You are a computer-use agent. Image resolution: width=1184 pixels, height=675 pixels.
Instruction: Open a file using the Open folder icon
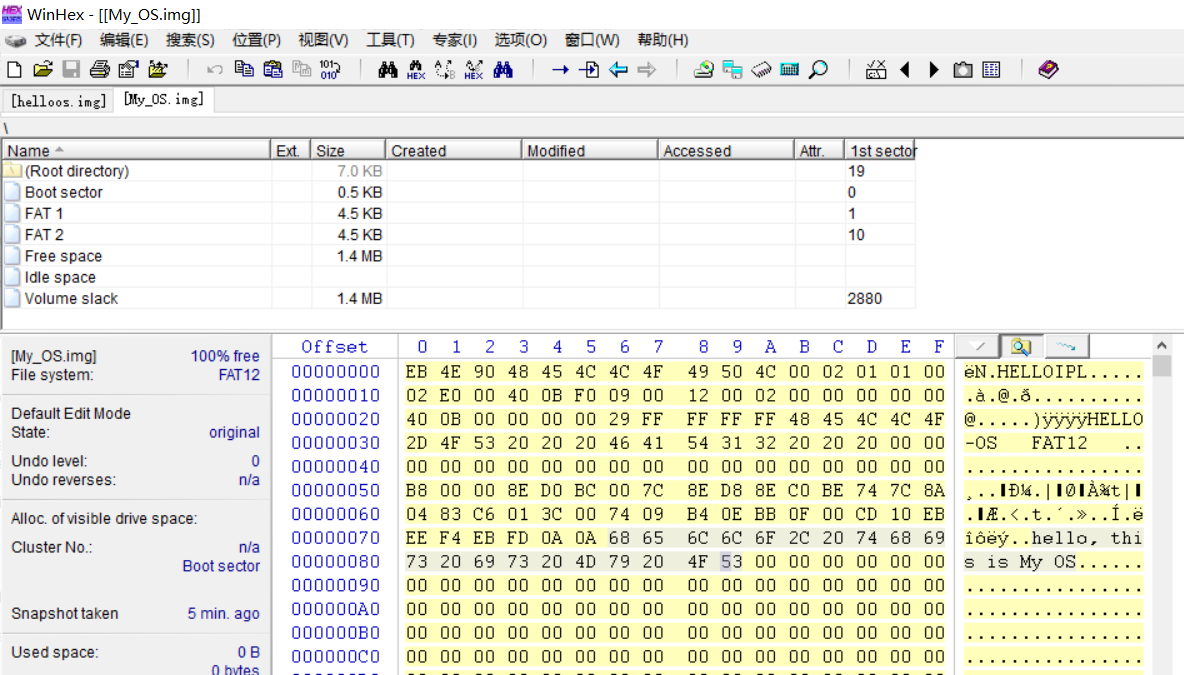43,69
